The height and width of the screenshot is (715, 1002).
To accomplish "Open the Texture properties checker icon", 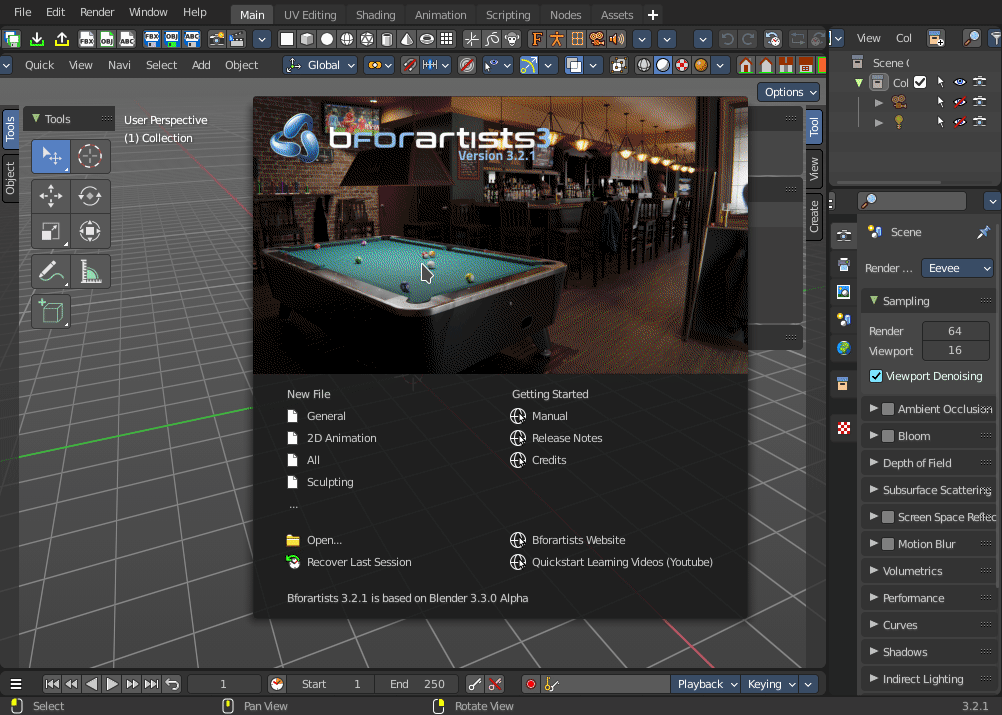I will tap(844, 428).
